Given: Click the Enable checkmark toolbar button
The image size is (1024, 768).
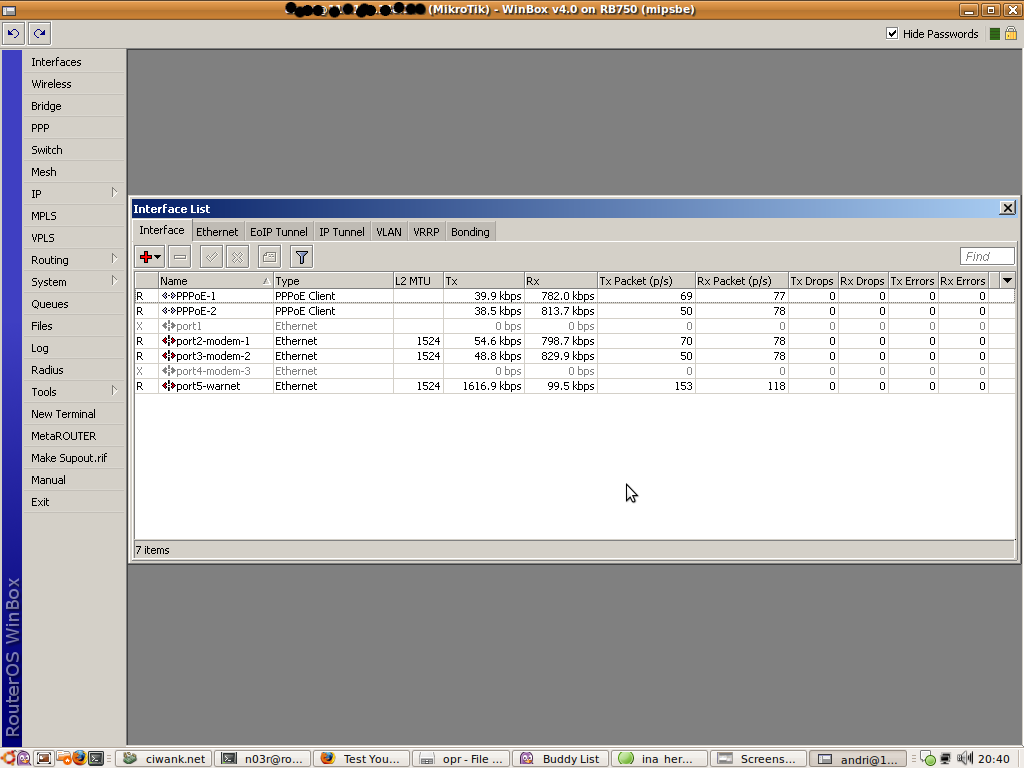Looking at the screenshot, I should [211, 257].
